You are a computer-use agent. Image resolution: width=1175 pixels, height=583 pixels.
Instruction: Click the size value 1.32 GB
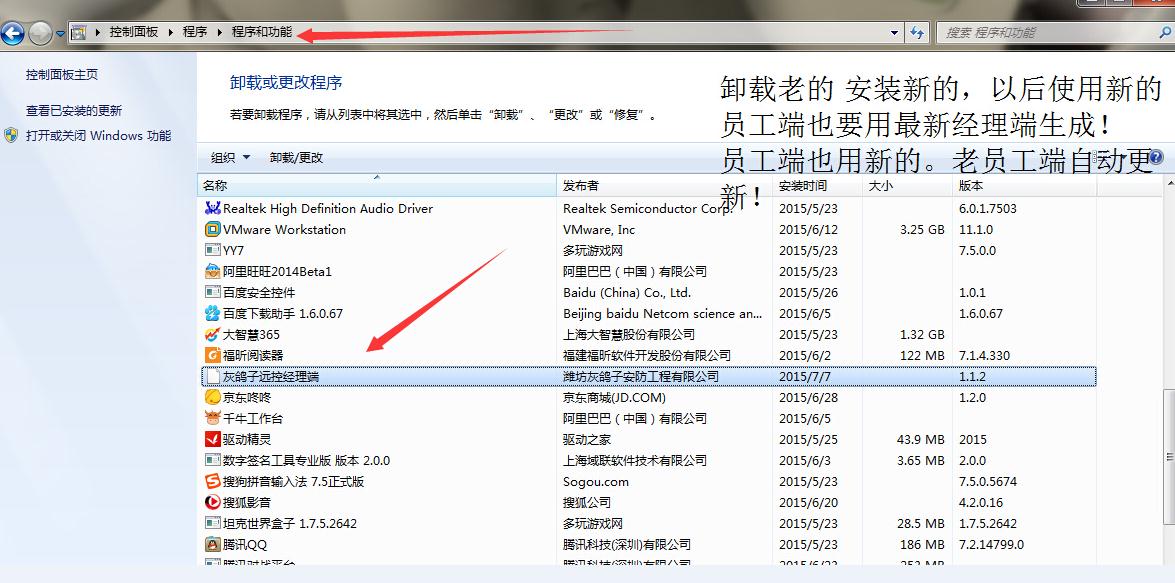pos(922,334)
